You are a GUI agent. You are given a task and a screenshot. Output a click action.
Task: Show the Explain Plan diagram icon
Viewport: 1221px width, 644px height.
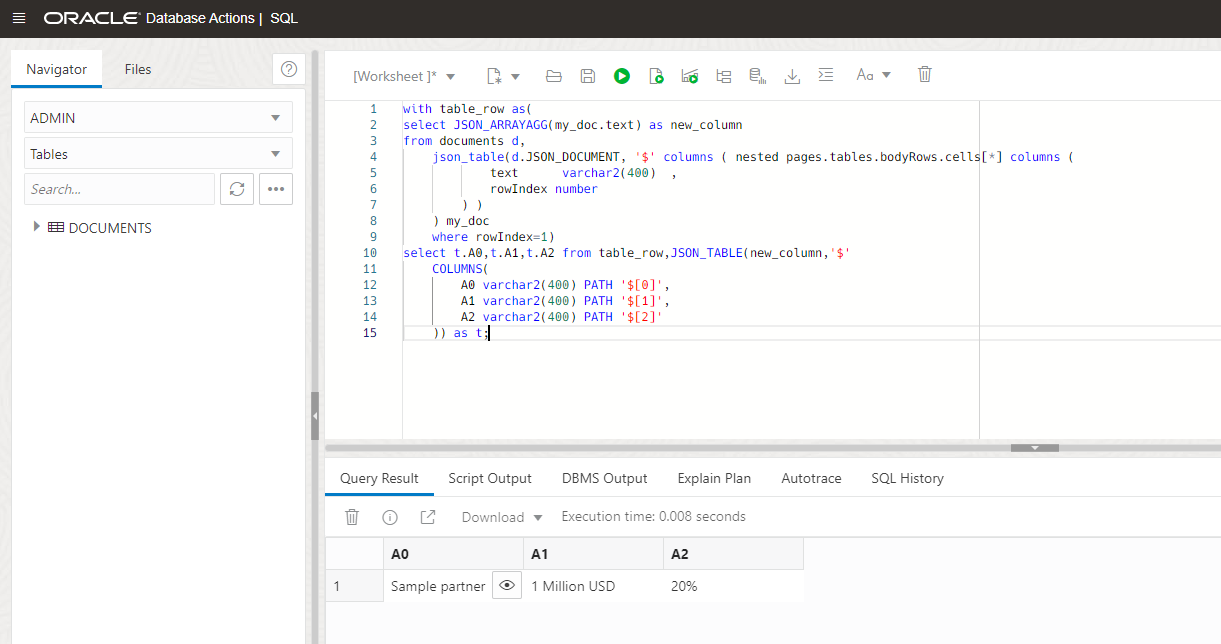689,75
